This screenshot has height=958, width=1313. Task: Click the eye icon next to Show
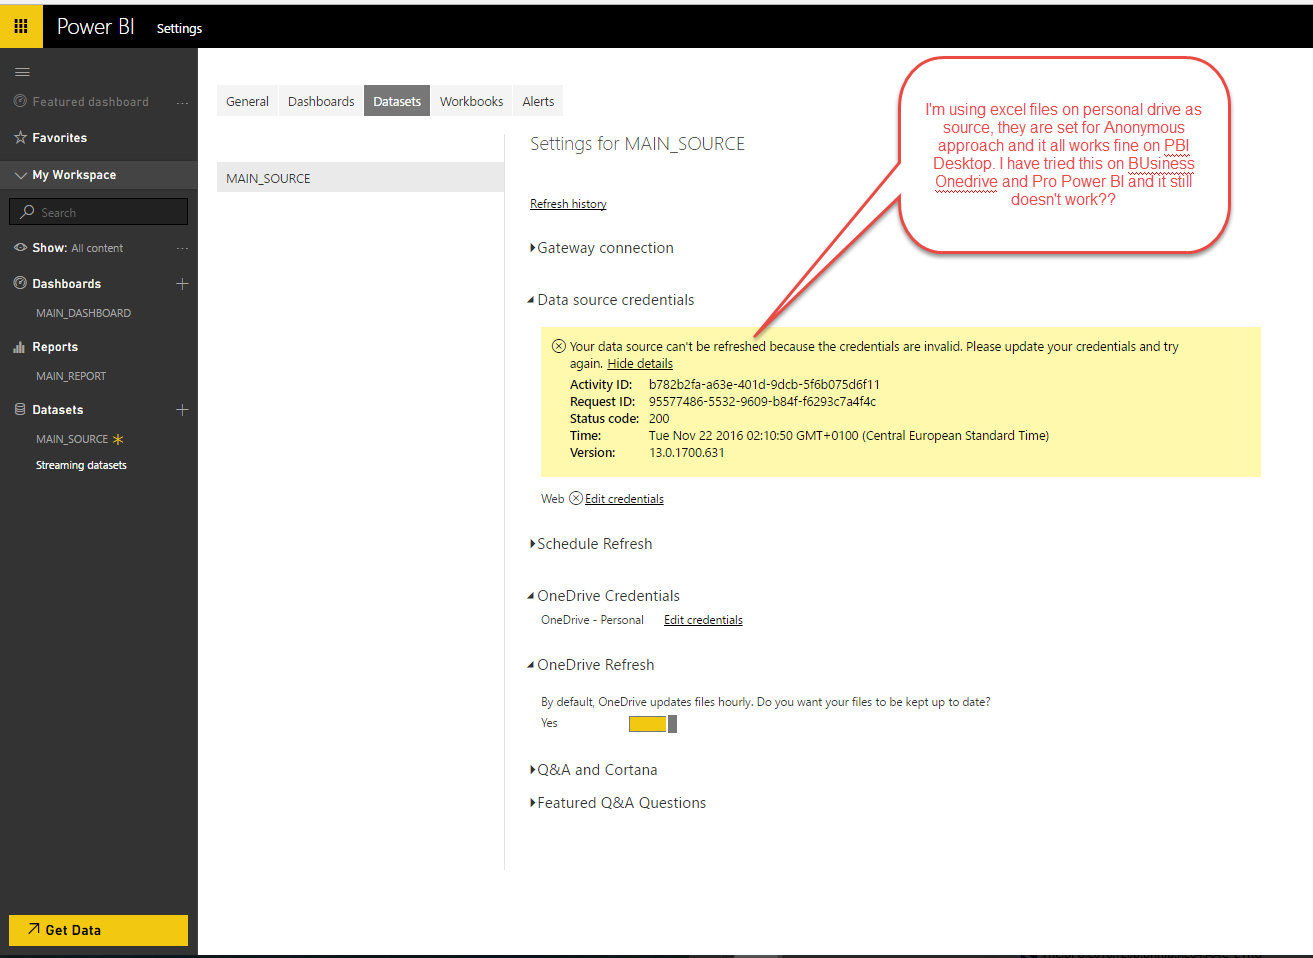(20, 247)
